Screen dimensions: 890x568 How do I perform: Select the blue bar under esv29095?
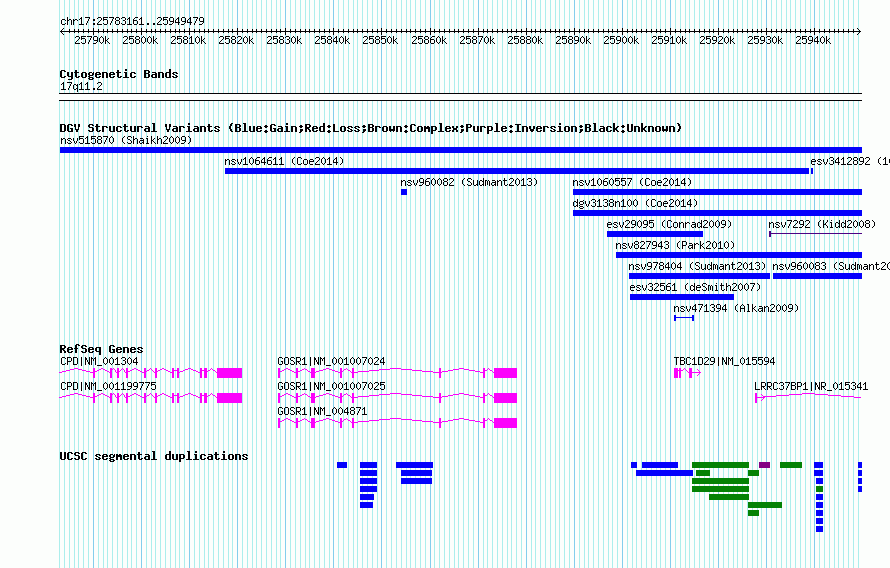[x=655, y=234]
